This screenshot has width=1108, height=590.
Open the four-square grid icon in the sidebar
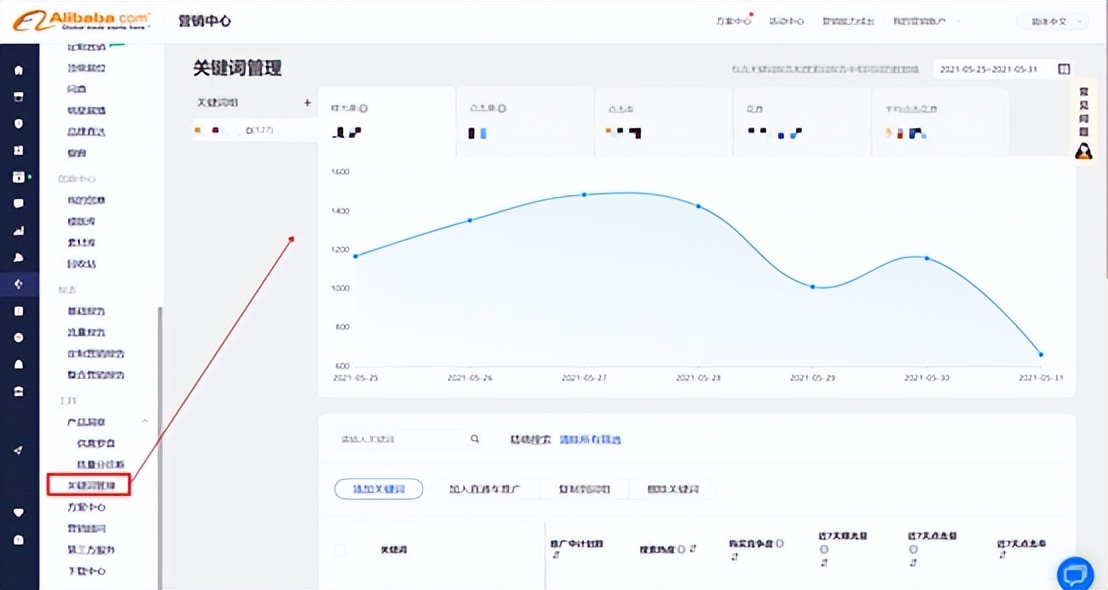click(x=18, y=150)
